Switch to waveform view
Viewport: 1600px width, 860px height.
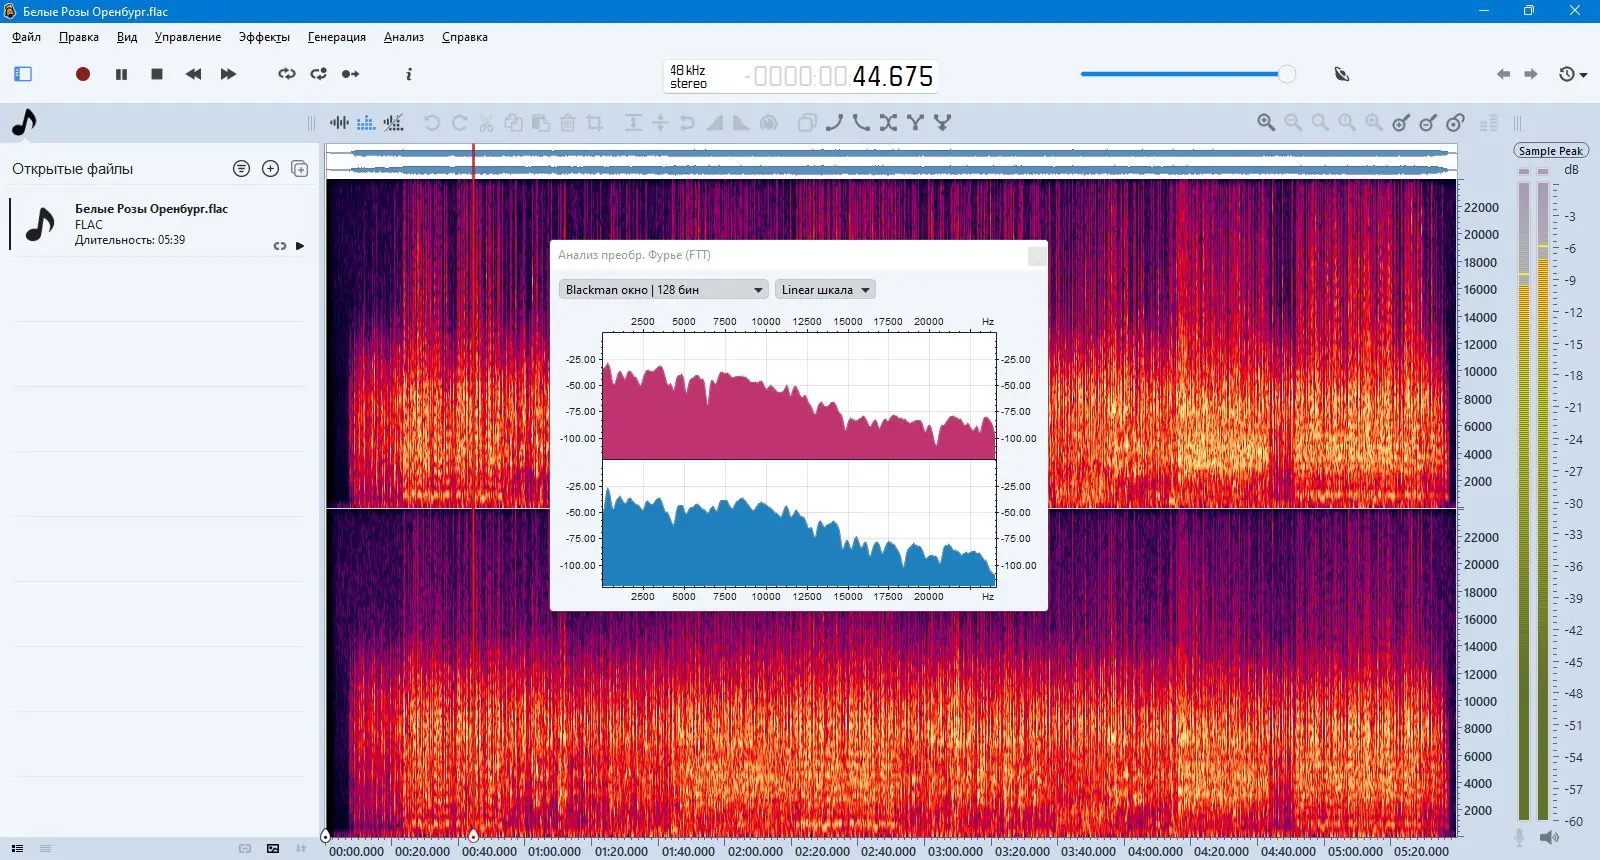tap(340, 123)
